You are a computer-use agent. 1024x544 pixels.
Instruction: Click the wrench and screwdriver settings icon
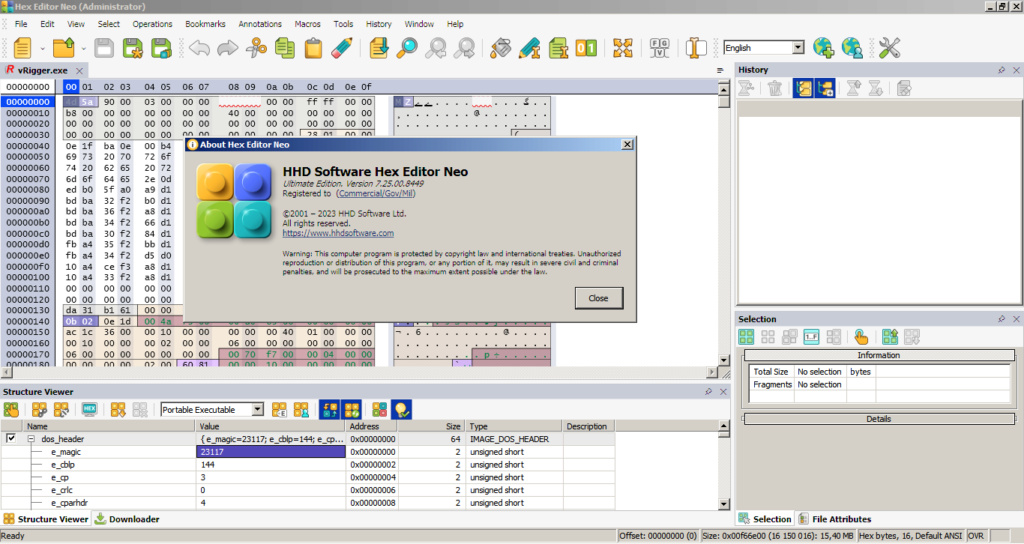(x=889, y=48)
